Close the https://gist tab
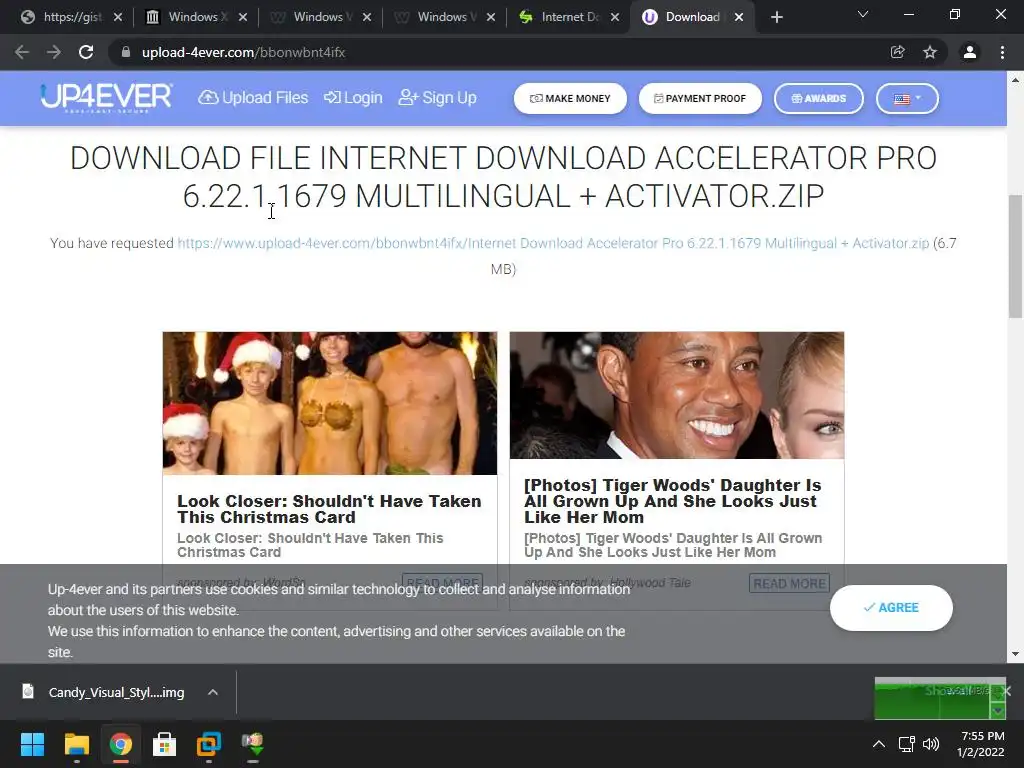The width and height of the screenshot is (1024, 768). click(x=118, y=18)
